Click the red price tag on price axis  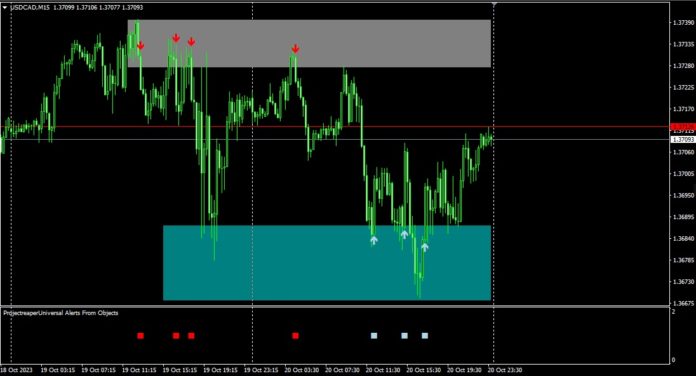tap(683, 127)
